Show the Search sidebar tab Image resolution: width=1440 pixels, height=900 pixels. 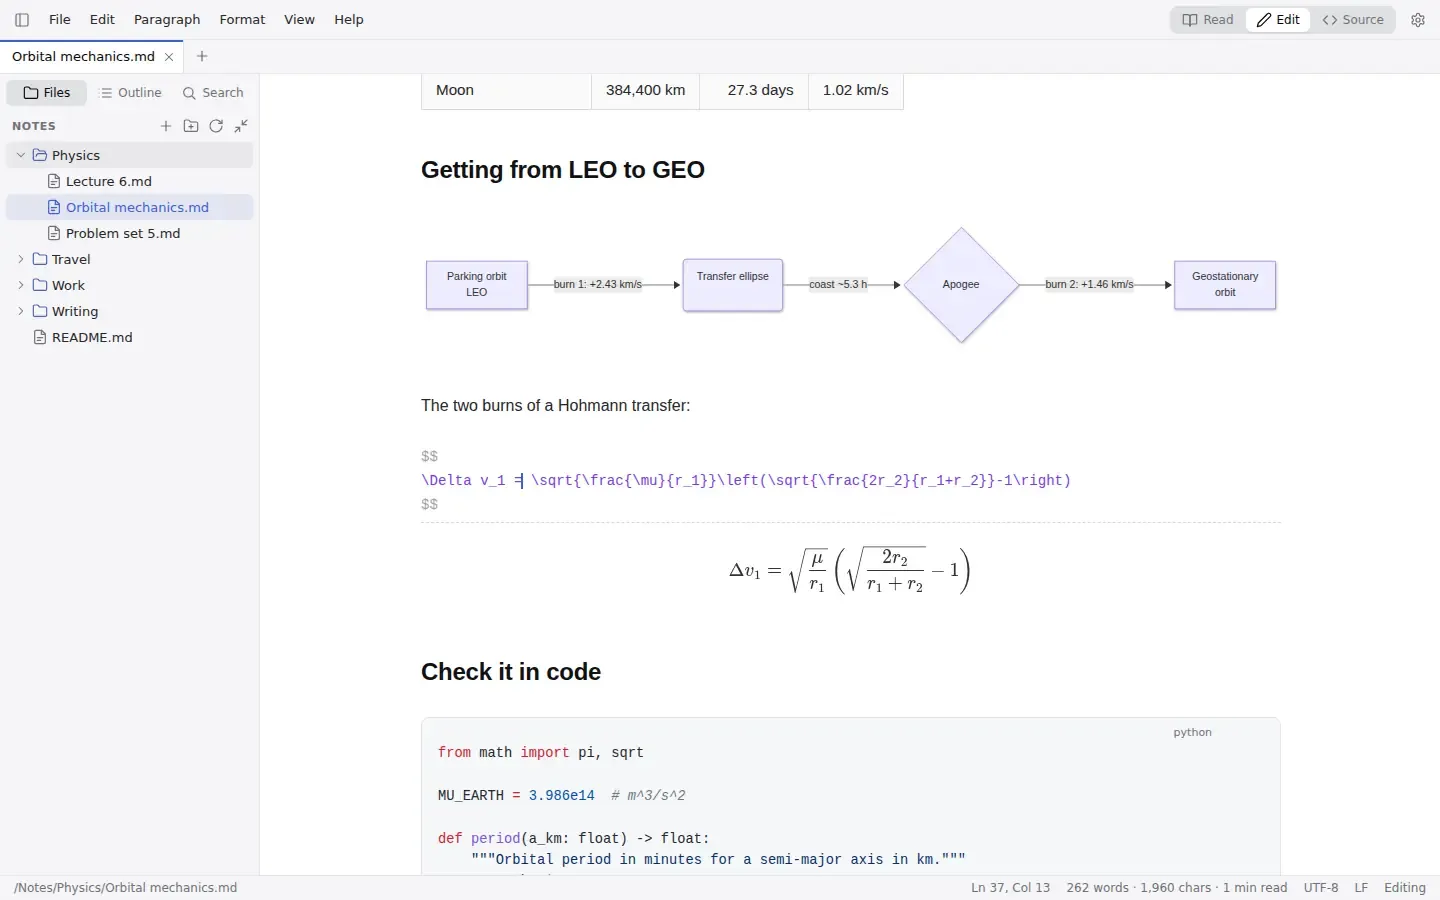(x=213, y=93)
